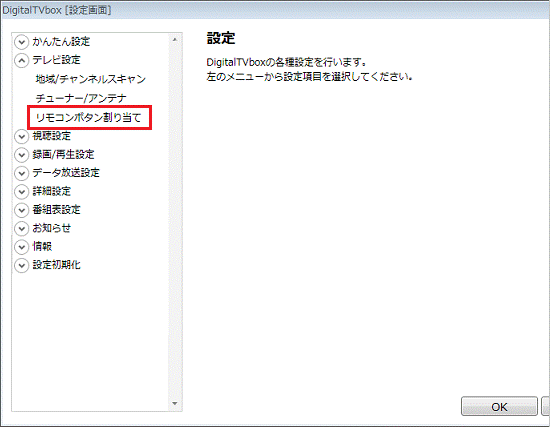Click the OK button
Image resolution: width=550 pixels, height=427 pixels.
499,407
